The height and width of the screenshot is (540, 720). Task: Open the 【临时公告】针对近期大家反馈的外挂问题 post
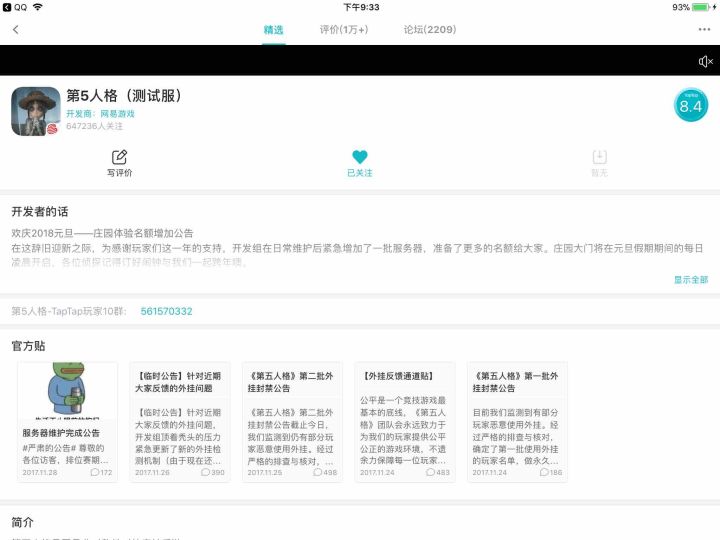point(180,422)
